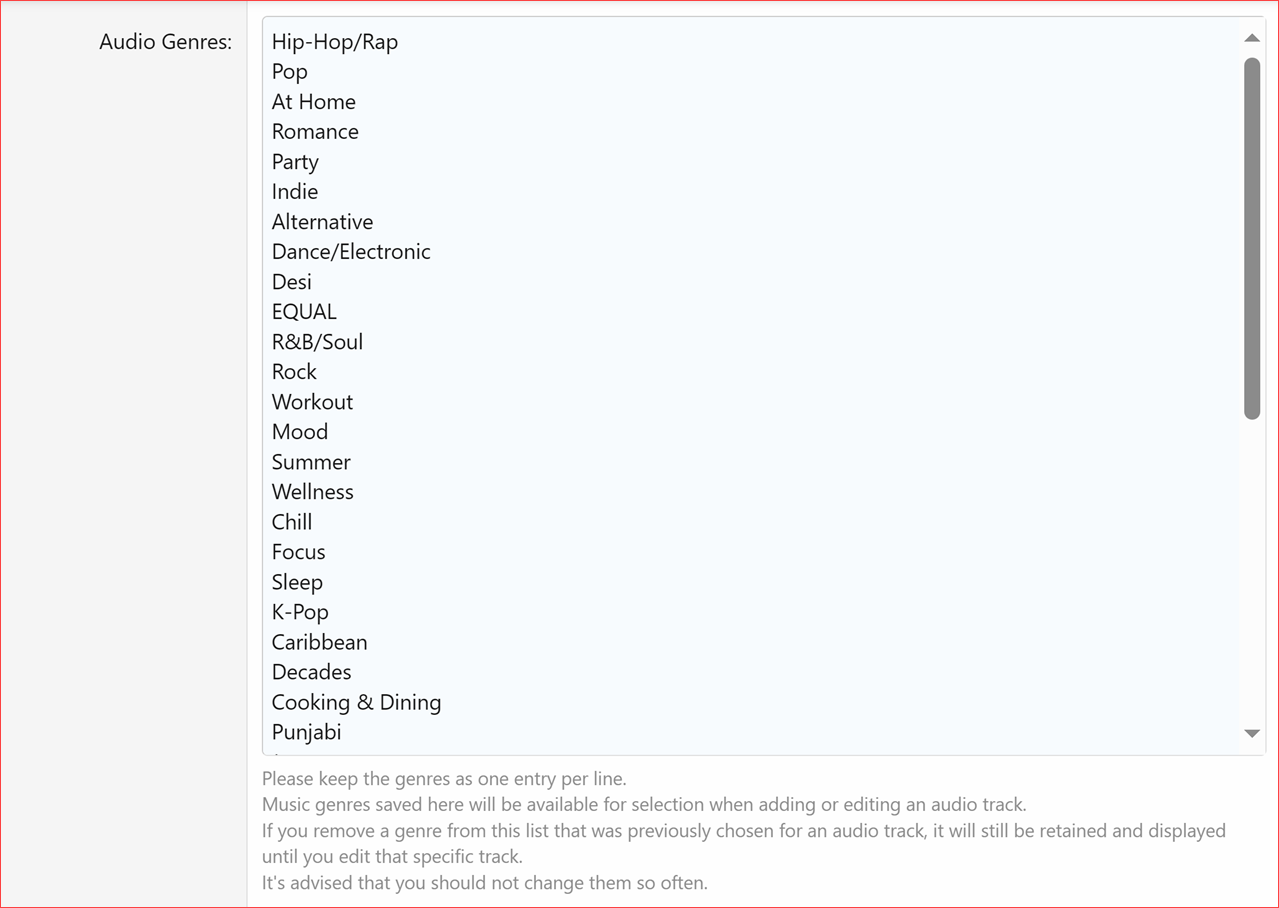Viewport: 1279px width, 908px height.
Task: Click the Audio Genres label
Action: [x=165, y=42]
